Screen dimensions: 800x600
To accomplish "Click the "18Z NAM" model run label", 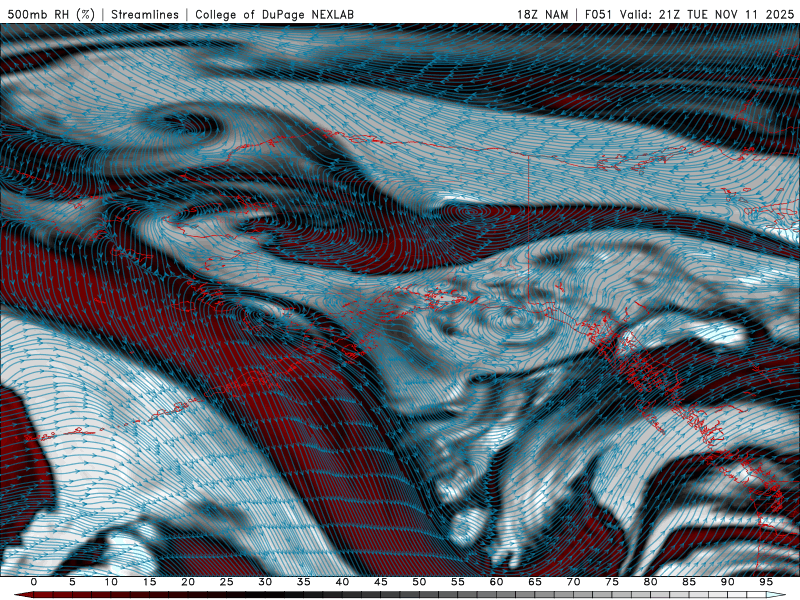I will click(x=541, y=14).
